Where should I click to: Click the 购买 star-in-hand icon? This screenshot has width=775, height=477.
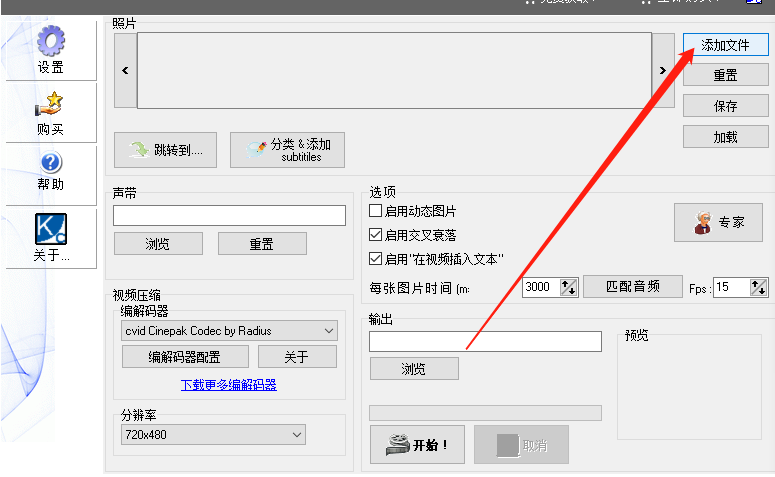(49, 103)
